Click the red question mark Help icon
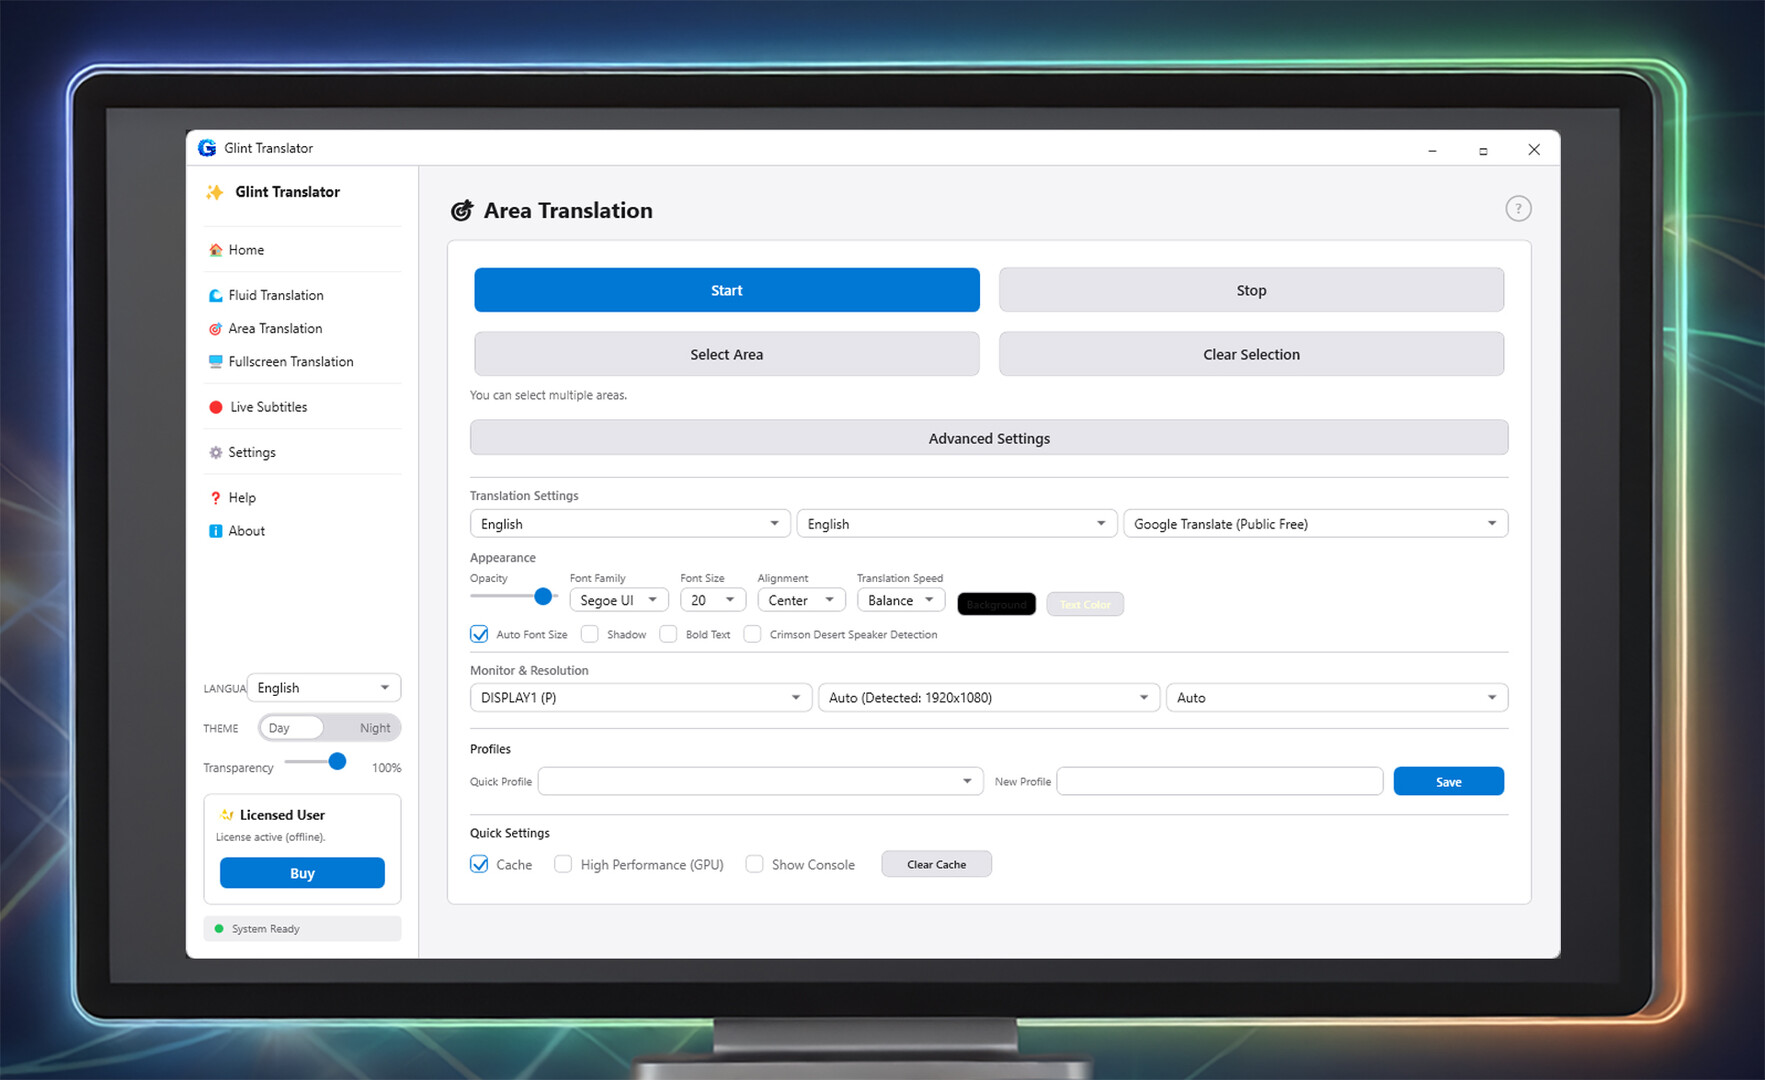The image size is (1765, 1080). click(x=215, y=497)
